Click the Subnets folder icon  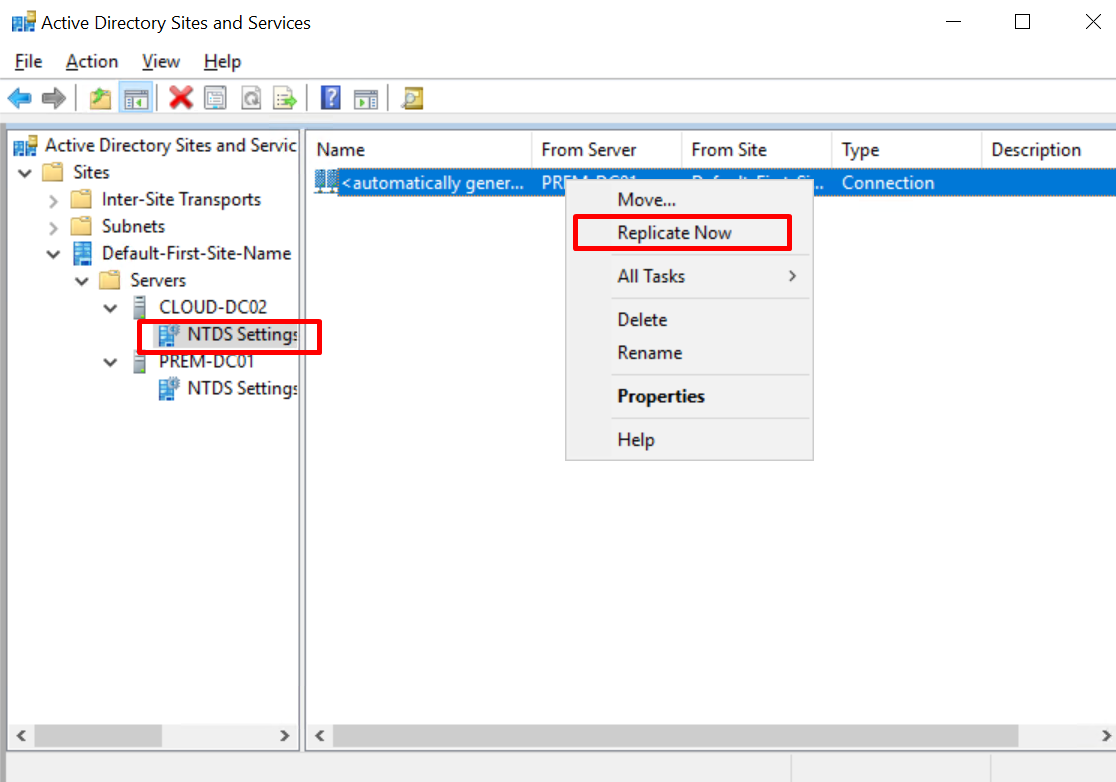81,226
